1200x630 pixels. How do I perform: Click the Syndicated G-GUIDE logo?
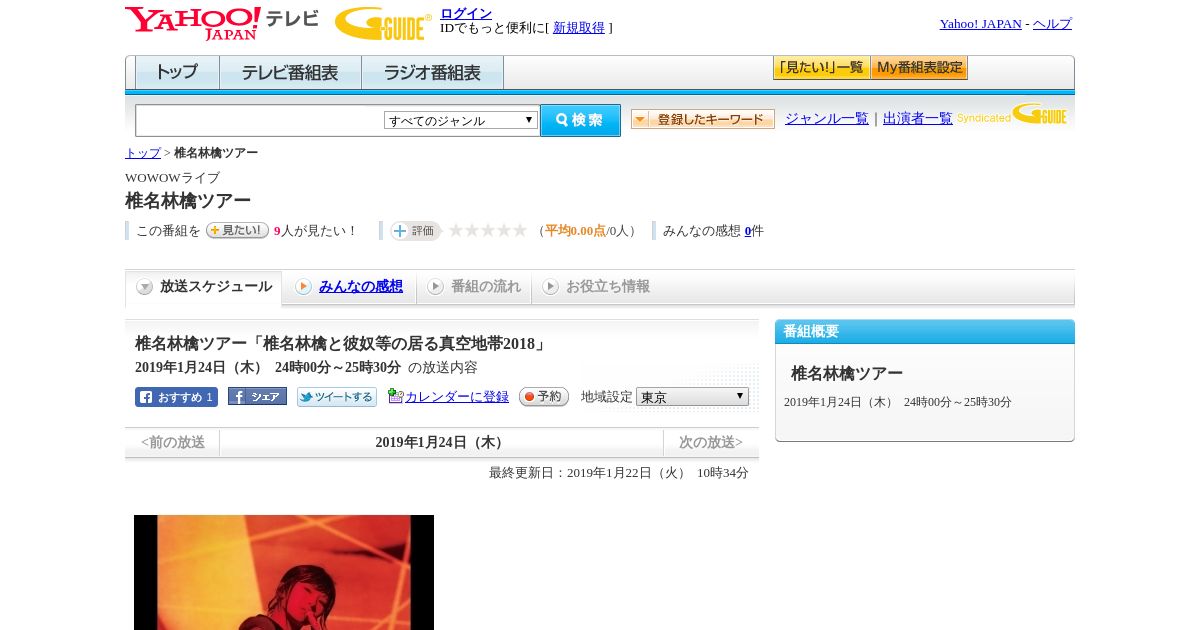pyautogui.click(x=1012, y=115)
